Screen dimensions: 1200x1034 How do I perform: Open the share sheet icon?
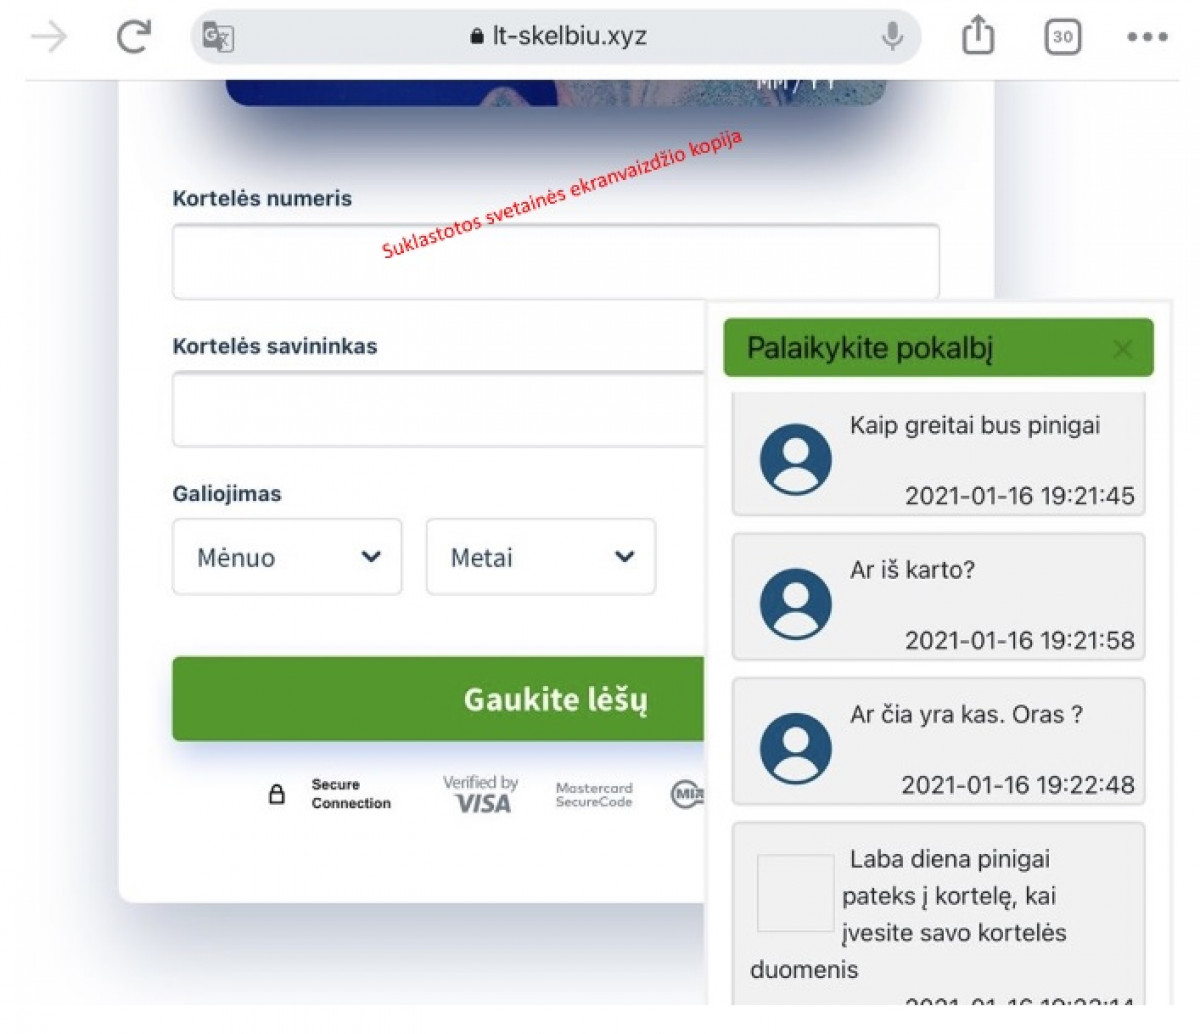[x=978, y=36]
